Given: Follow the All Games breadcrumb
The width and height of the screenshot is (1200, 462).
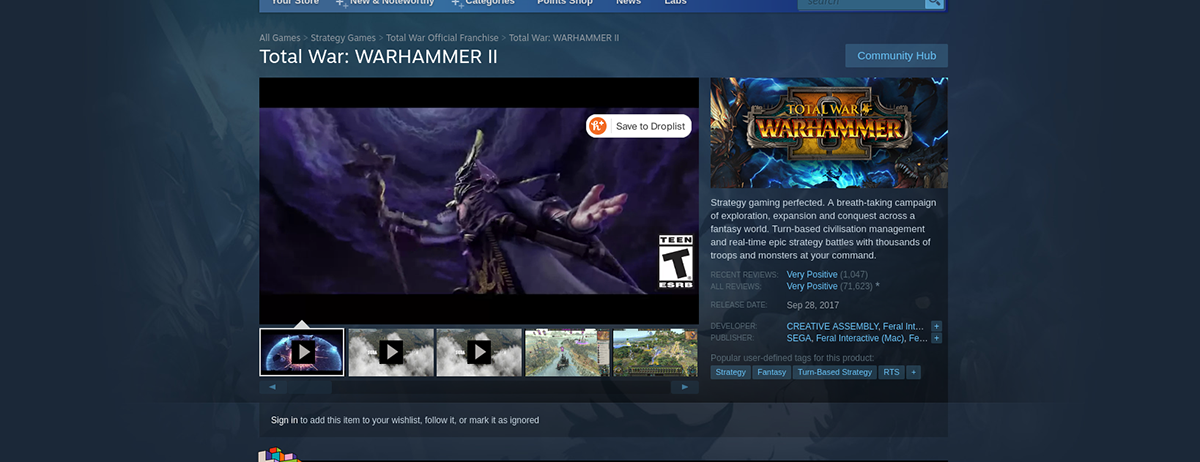Looking at the screenshot, I should (280, 38).
